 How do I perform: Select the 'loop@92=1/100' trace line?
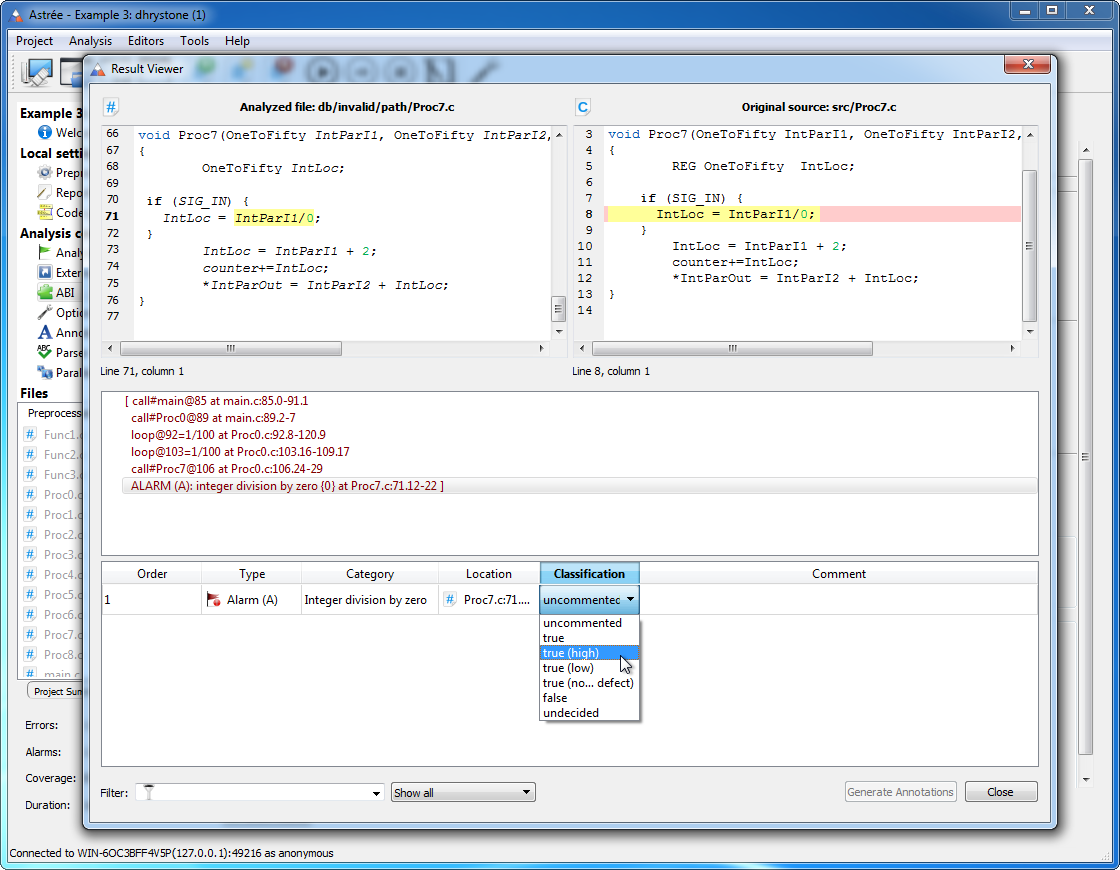228,435
